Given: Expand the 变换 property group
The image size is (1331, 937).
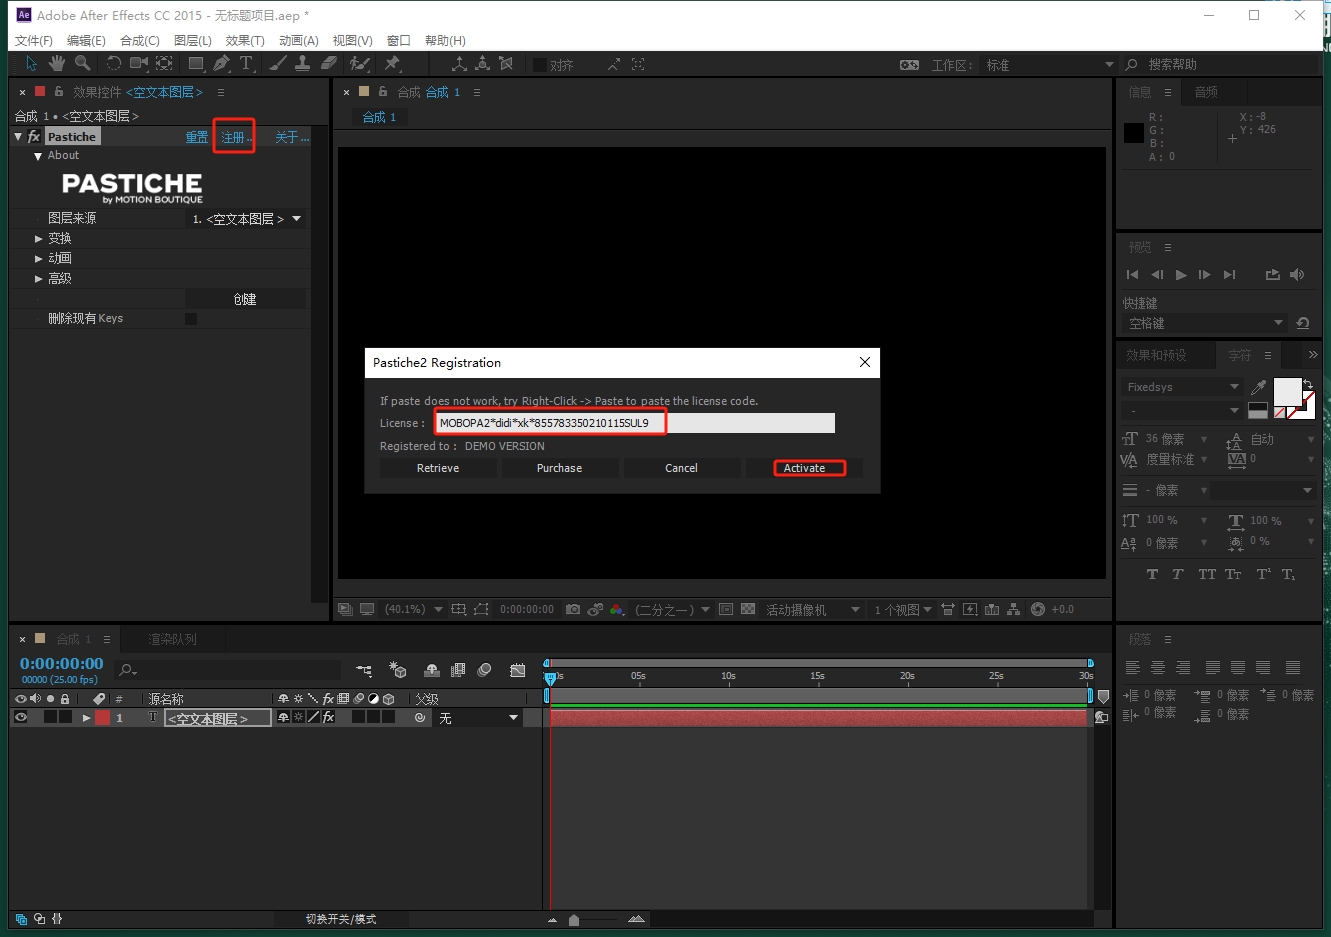Looking at the screenshot, I should [x=39, y=239].
